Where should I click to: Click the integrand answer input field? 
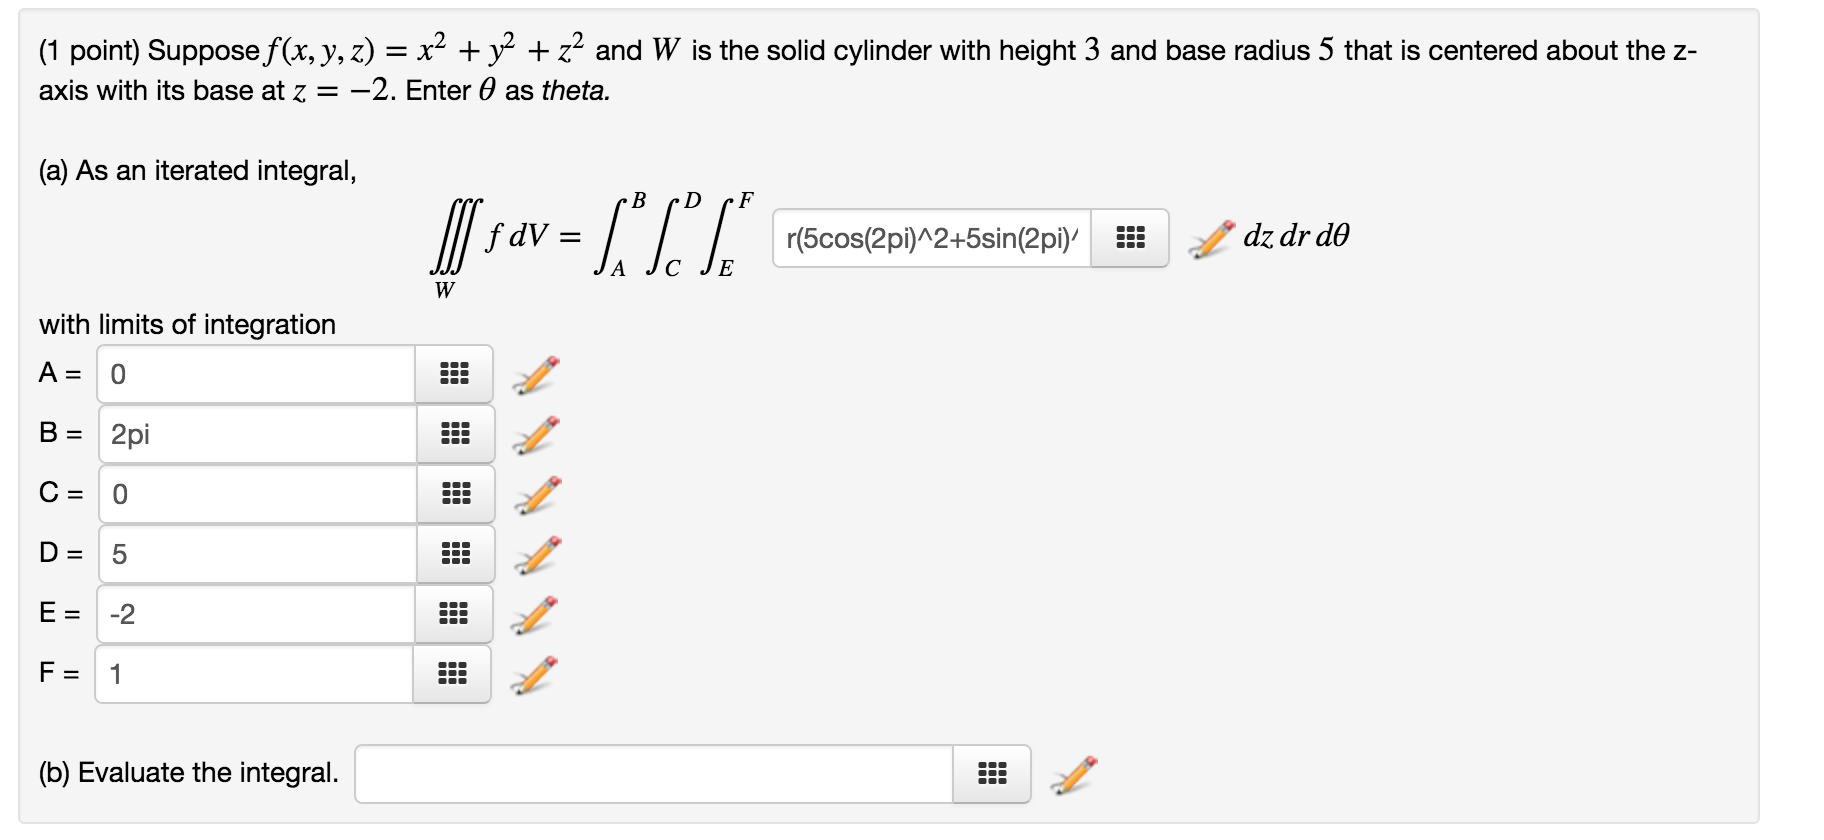click(x=931, y=238)
